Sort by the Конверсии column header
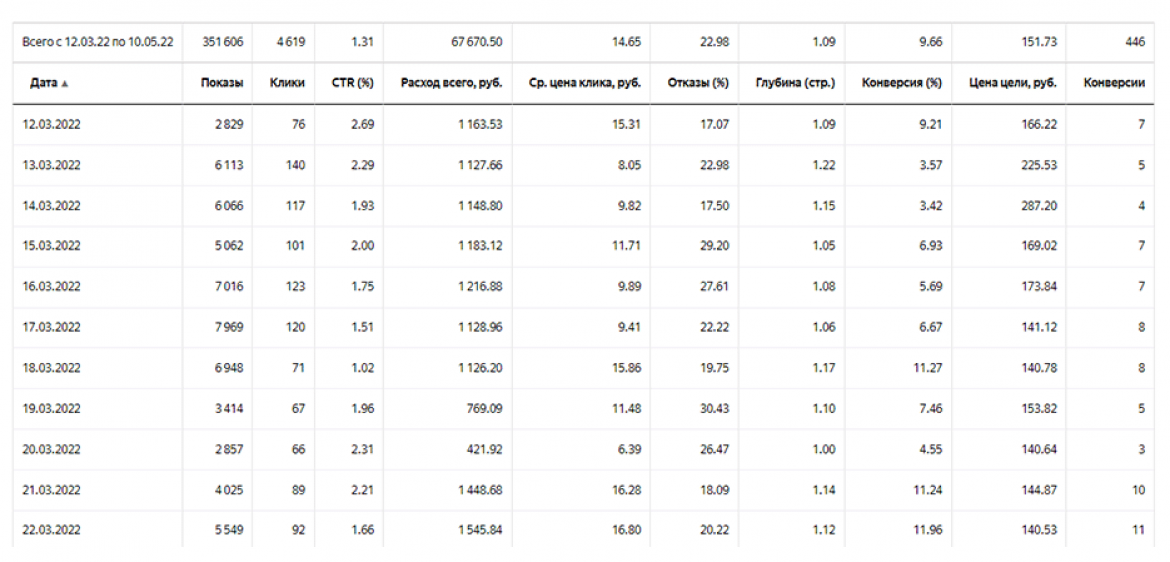1170x562 pixels. [1113, 83]
